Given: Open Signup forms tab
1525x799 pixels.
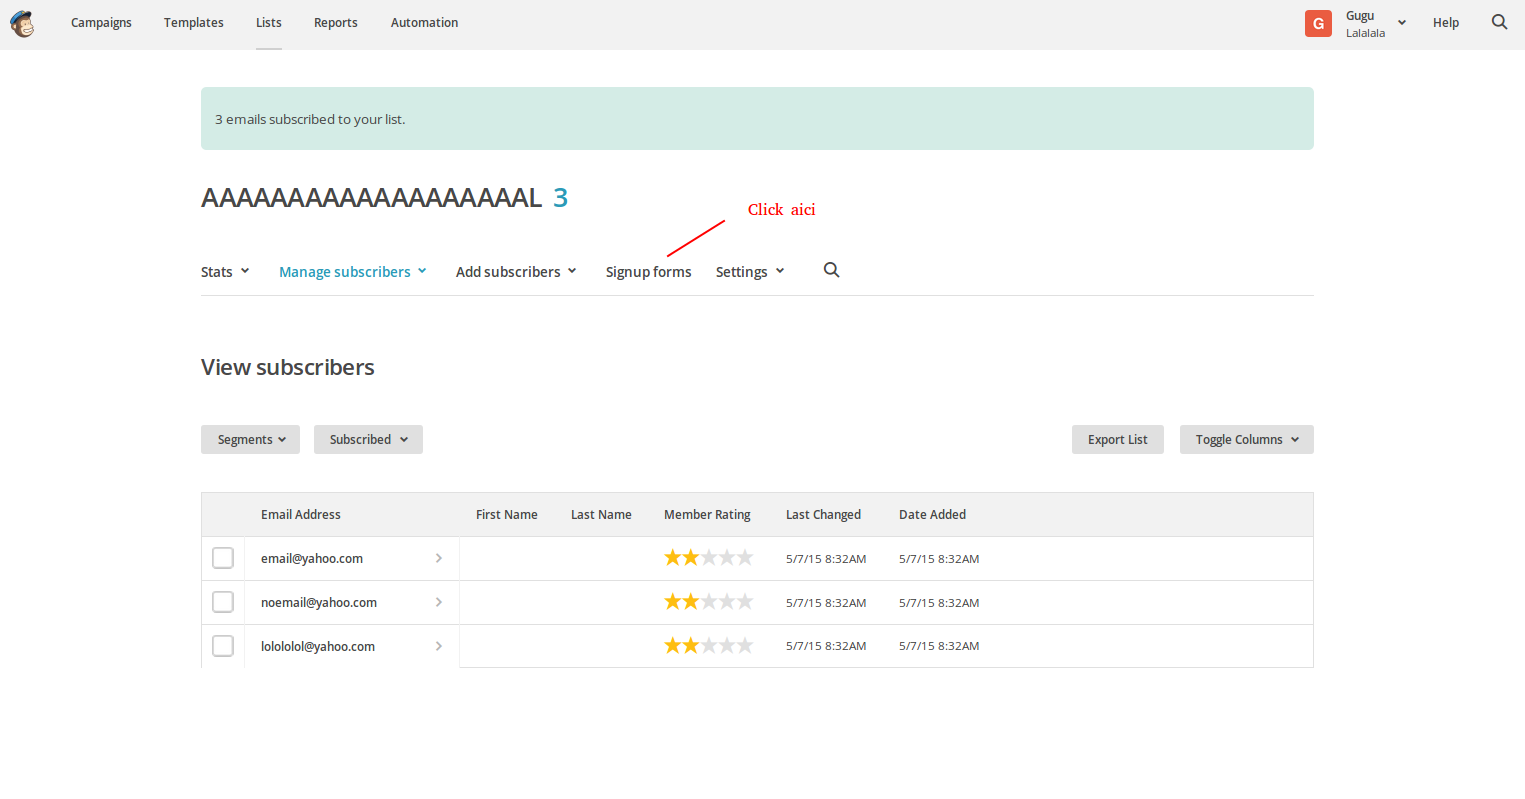Looking at the screenshot, I should point(649,272).
